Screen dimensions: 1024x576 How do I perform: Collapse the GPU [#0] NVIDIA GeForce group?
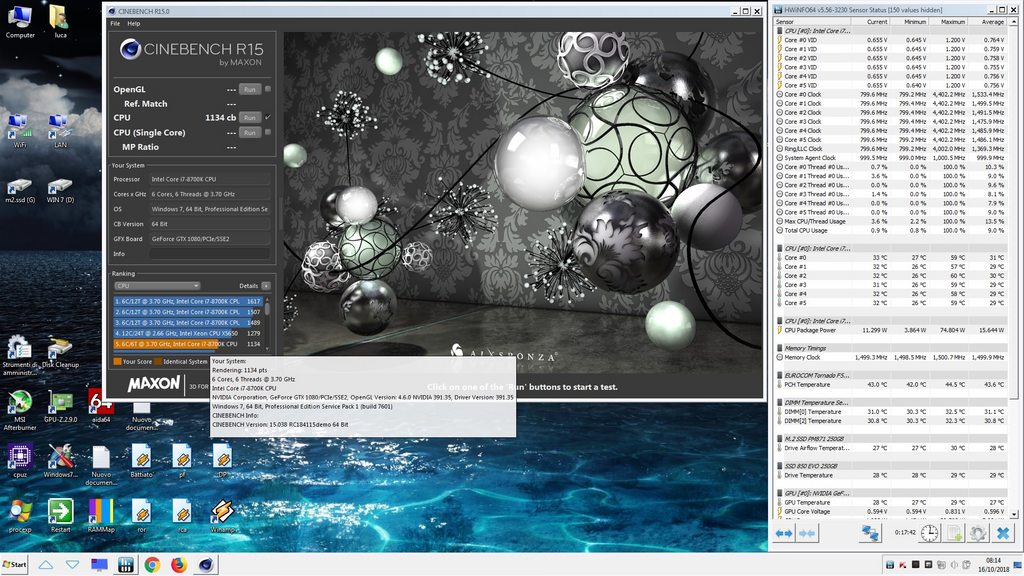point(779,493)
